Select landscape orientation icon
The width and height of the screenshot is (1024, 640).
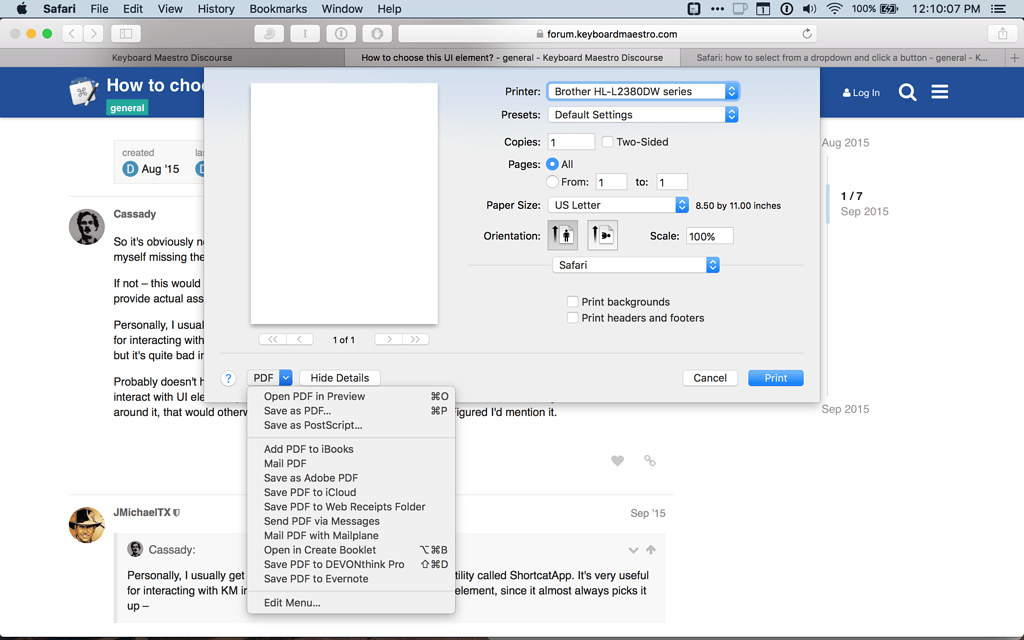(x=602, y=236)
